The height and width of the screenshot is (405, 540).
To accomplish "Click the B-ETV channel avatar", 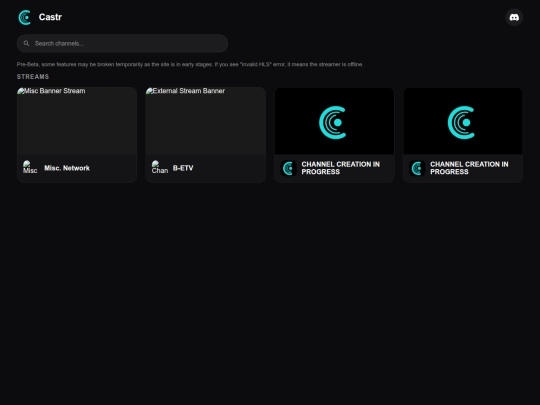I will click(x=160, y=168).
